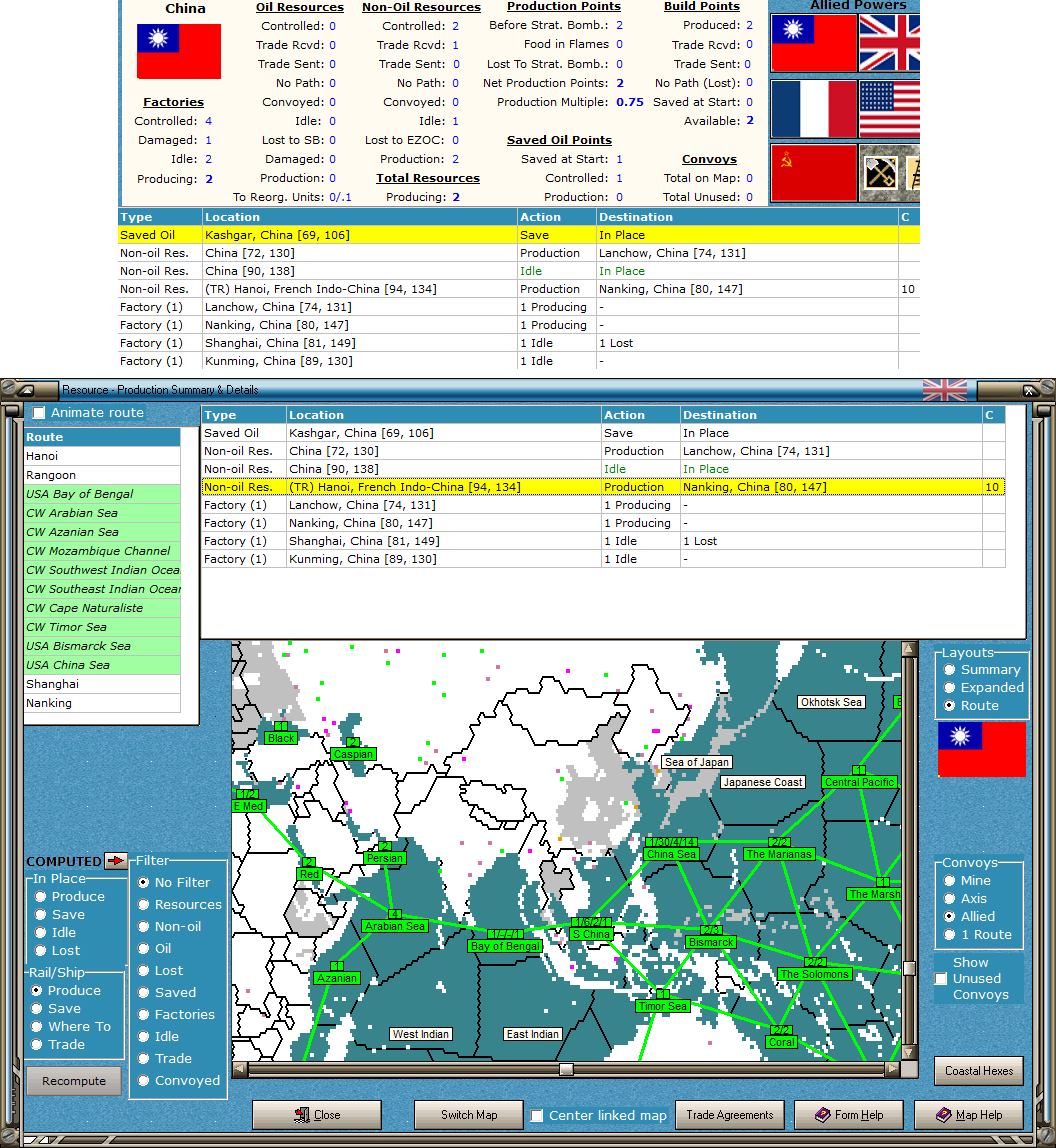
Task: Choose 1 Route in the Convoys options
Action: pyautogui.click(x=950, y=935)
